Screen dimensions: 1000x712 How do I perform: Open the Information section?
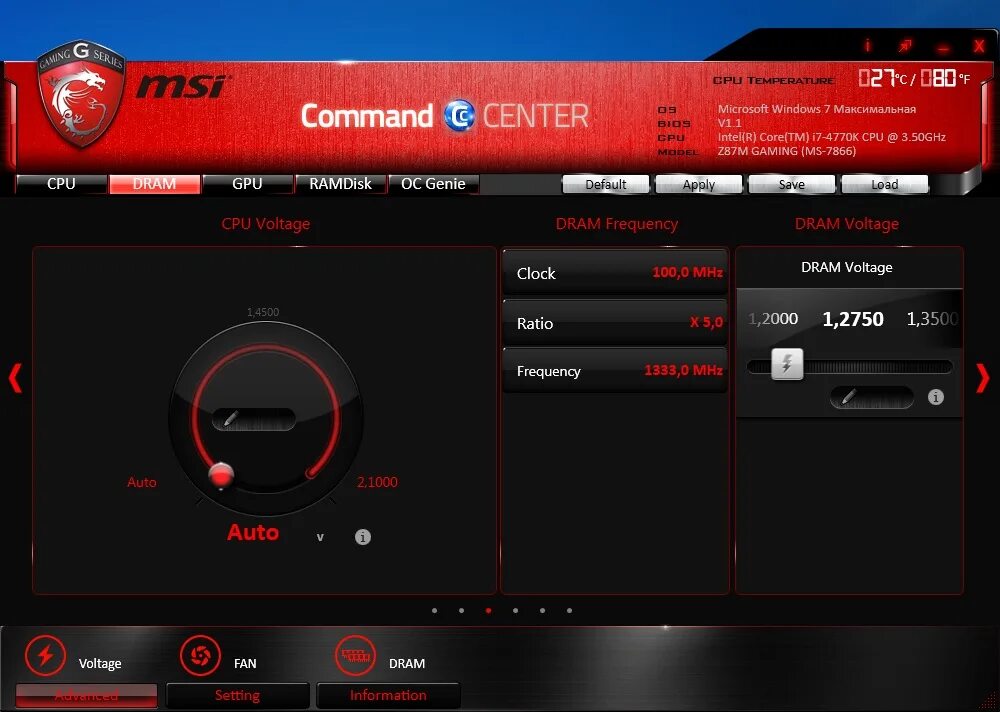[388, 695]
